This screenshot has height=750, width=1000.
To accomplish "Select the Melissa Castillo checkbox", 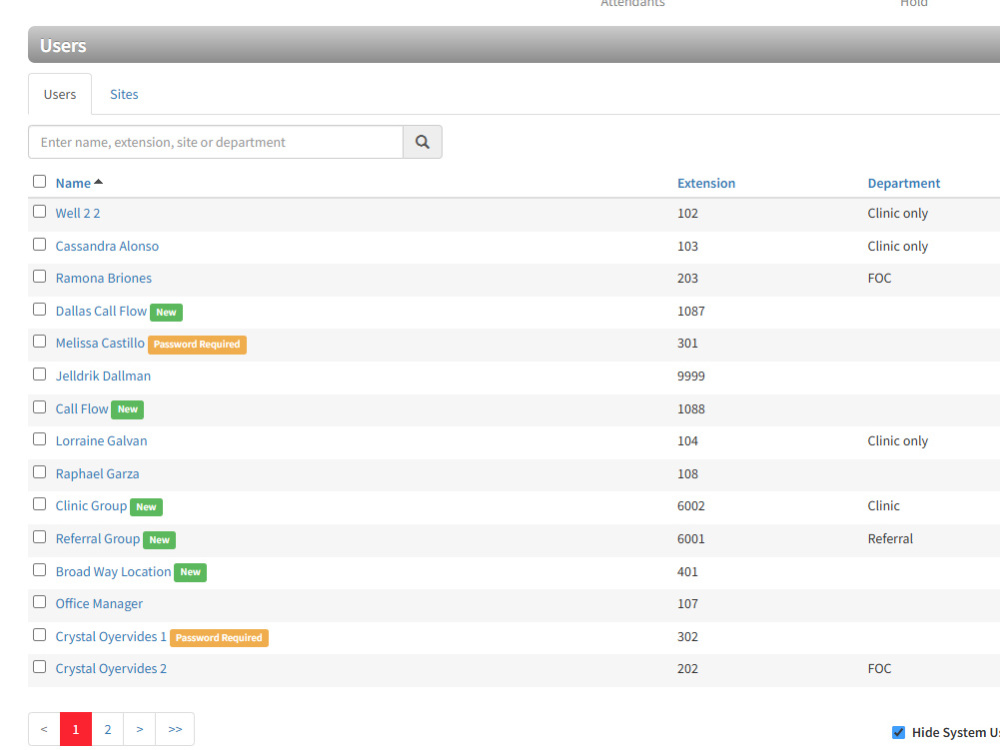I will pos(40,342).
